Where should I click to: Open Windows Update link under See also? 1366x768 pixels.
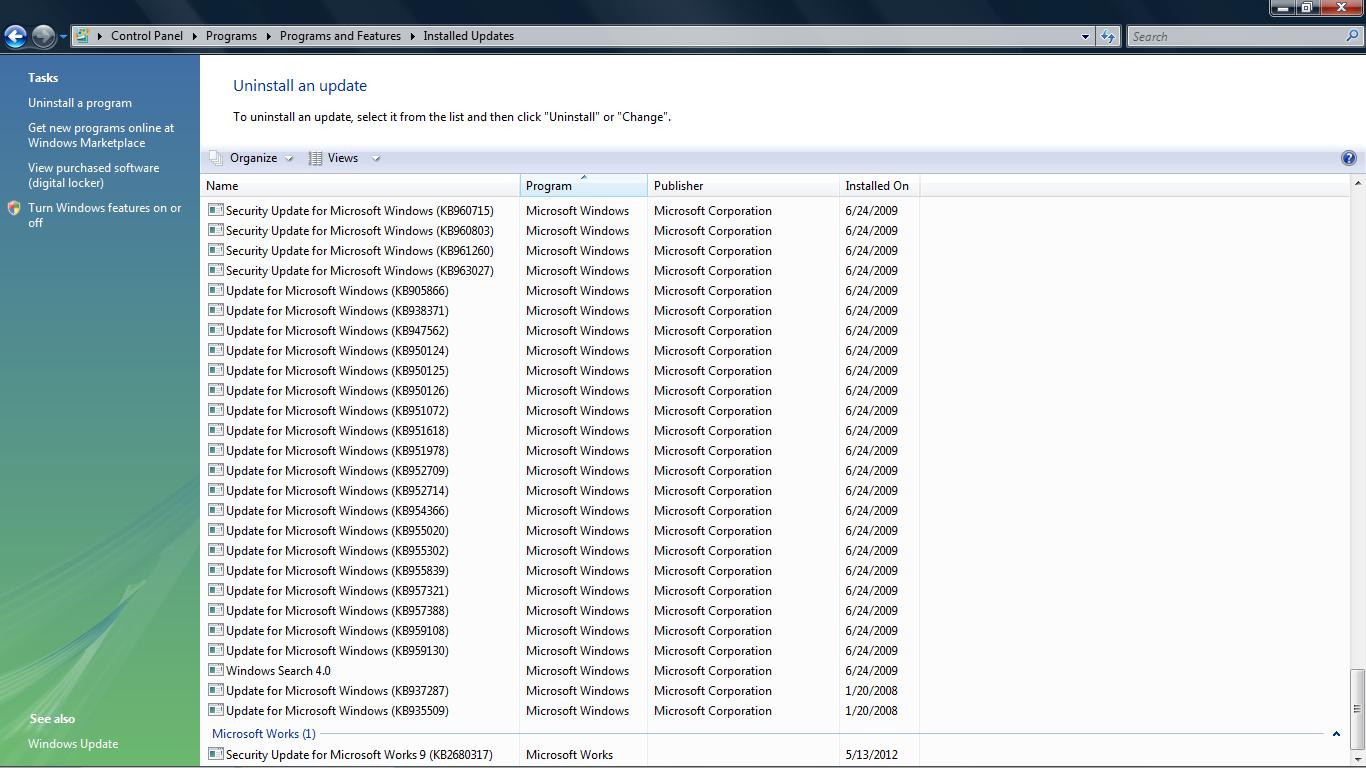click(x=73, y=744)
